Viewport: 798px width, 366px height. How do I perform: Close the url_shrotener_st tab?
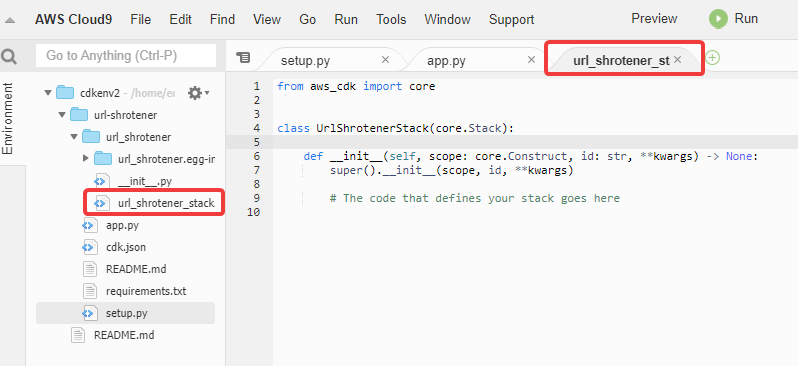pyautogui.click(x=677, y=60)
